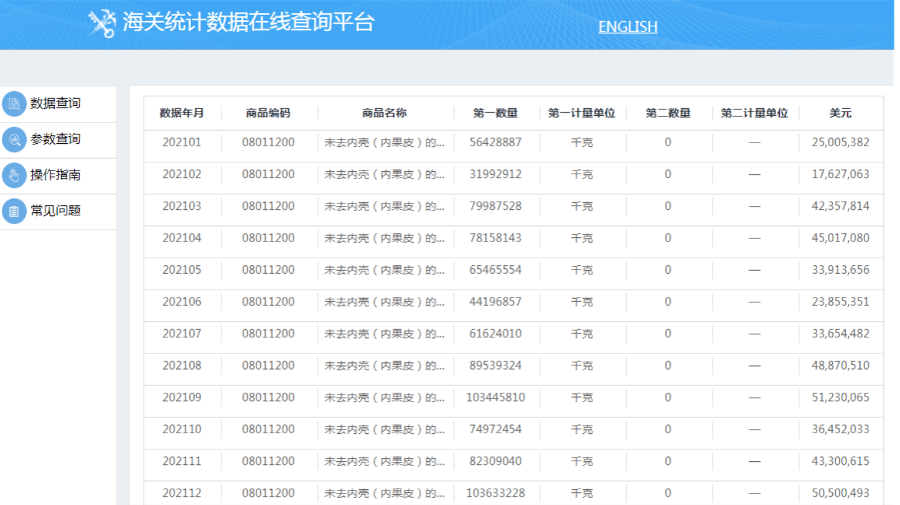The width and height of the screenshot is (900, 505).
Task: Click the 常见问题 clipboard icon
Action: [14, 211]
